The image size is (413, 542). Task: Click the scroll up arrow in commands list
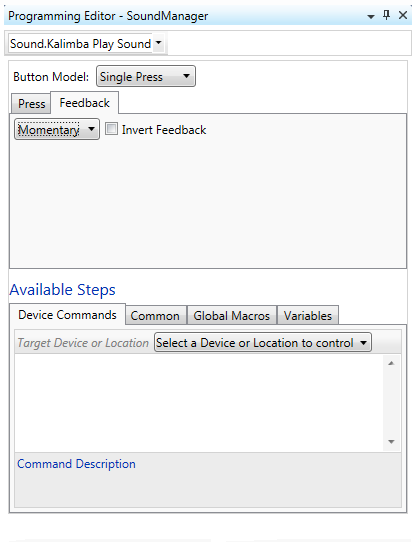pos(391,363)
